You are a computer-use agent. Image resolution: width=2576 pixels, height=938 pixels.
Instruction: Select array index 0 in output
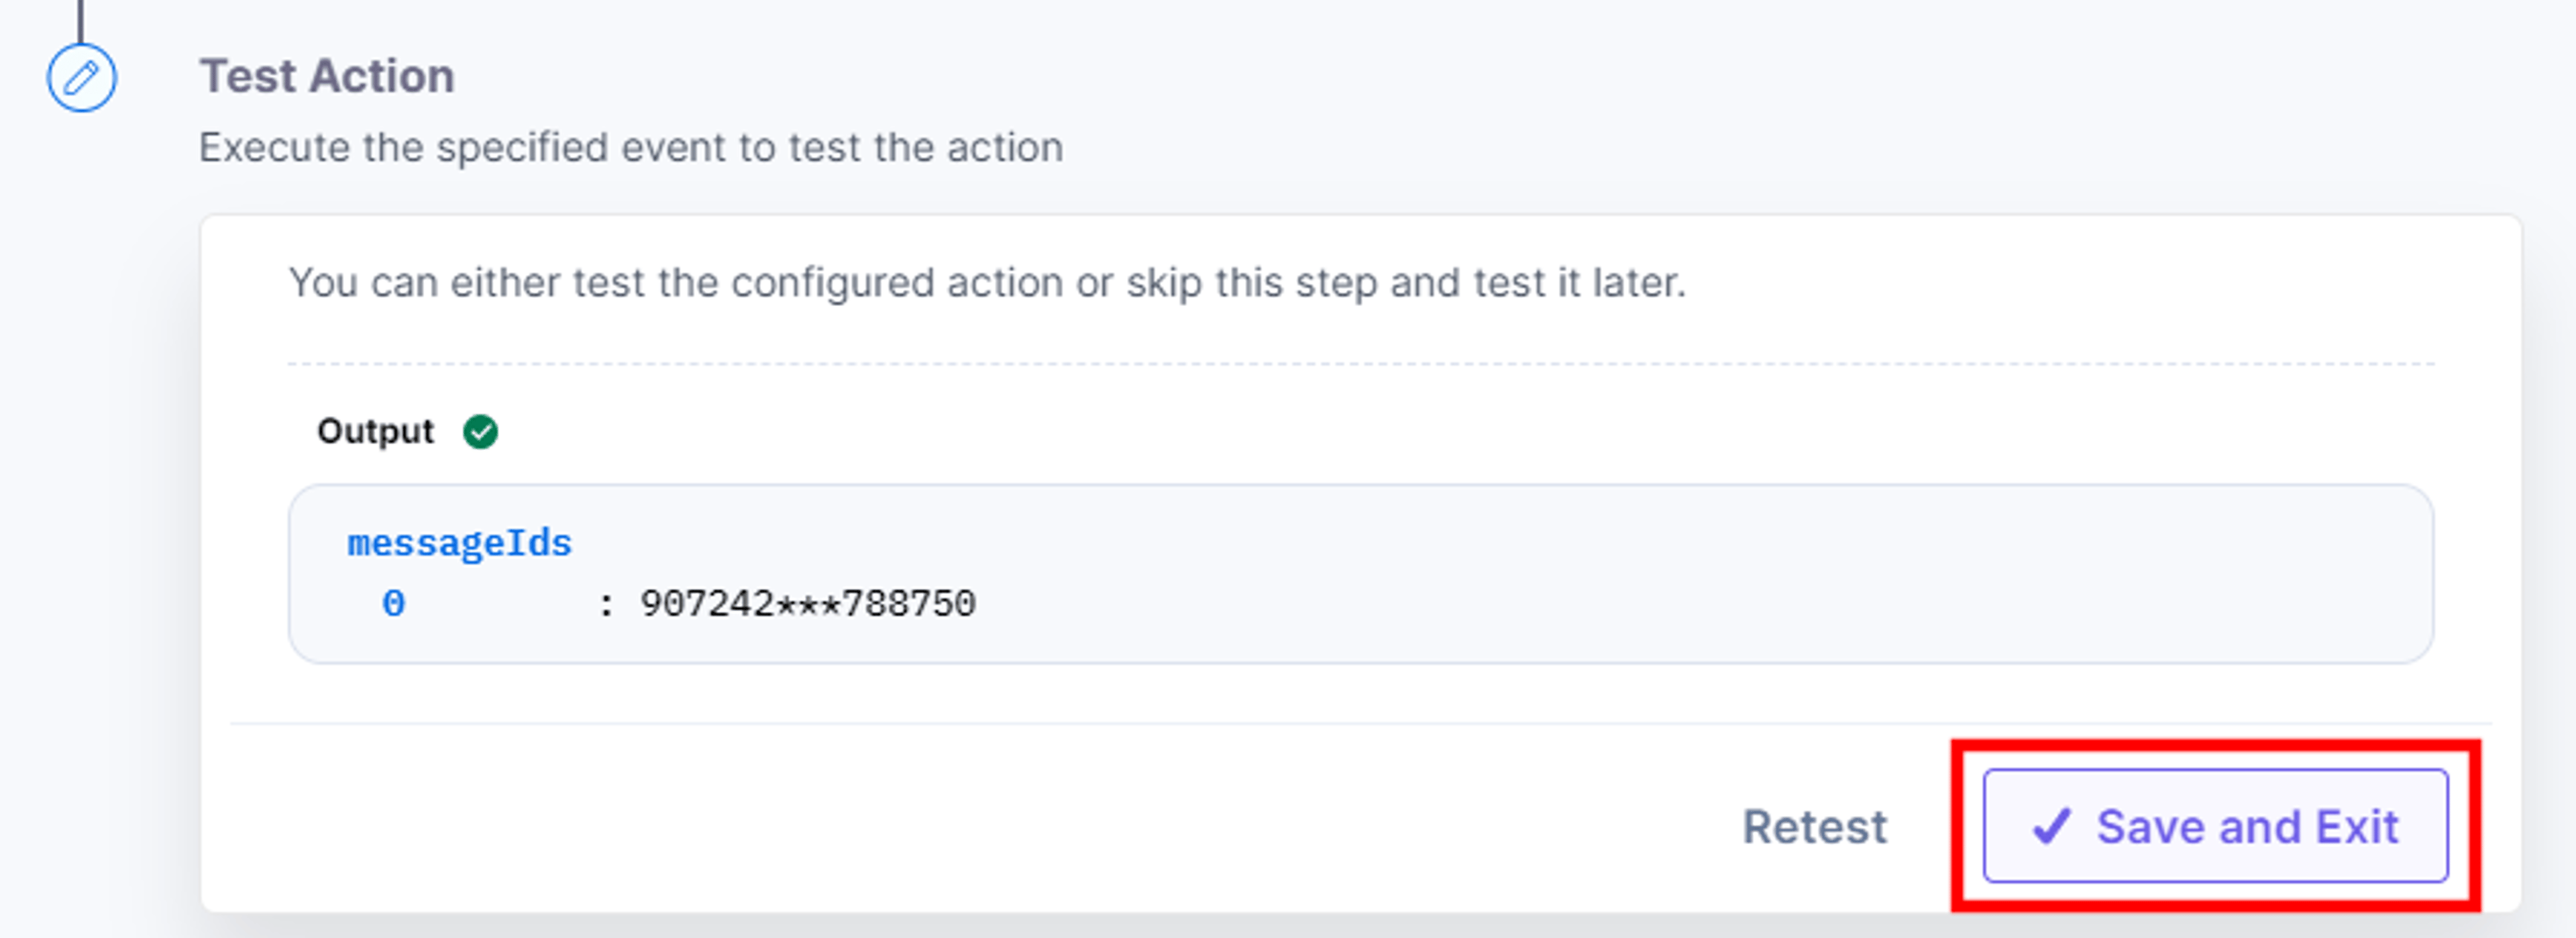point(393,604)
